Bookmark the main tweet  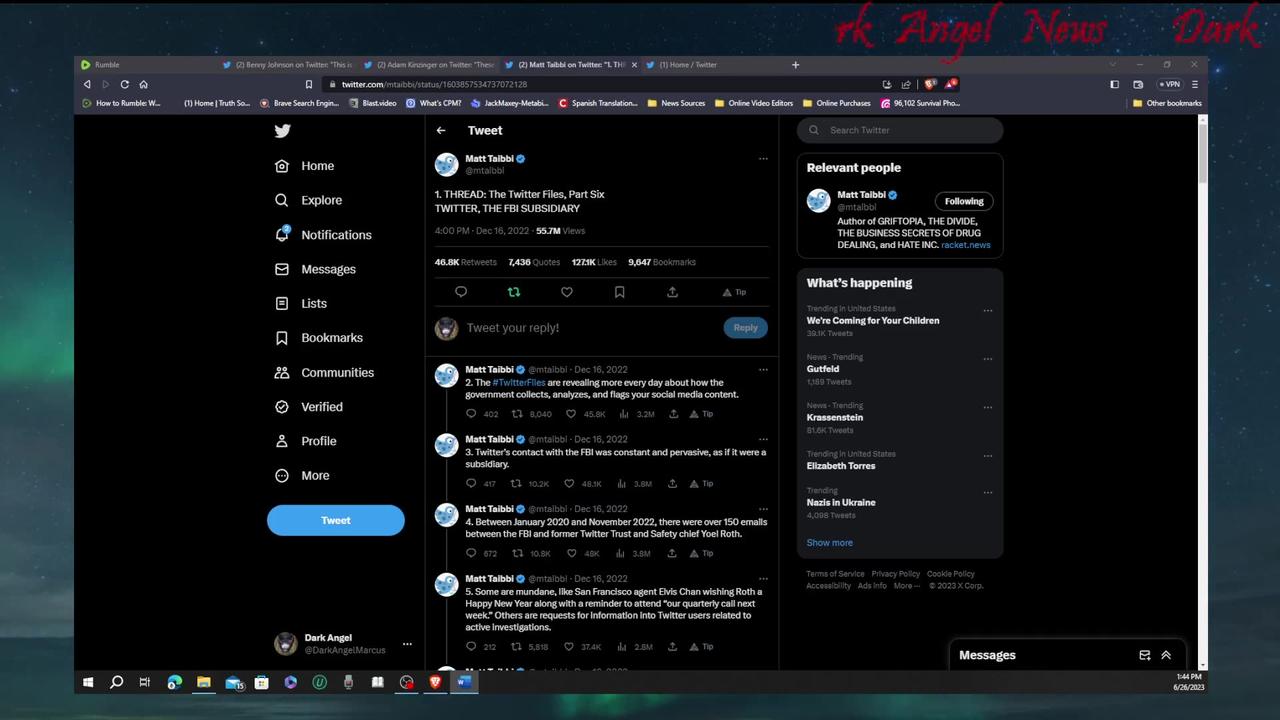[x=619, y=291]
